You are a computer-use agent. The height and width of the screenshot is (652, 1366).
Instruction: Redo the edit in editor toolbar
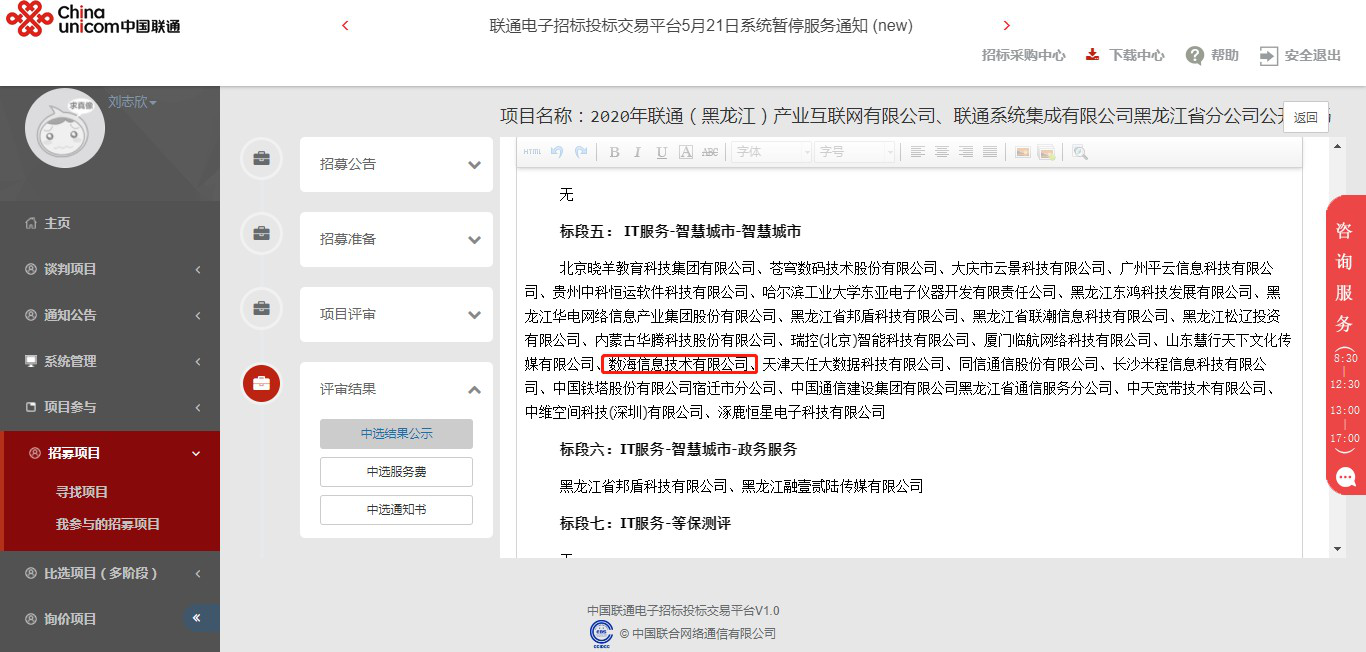[581, 152]
